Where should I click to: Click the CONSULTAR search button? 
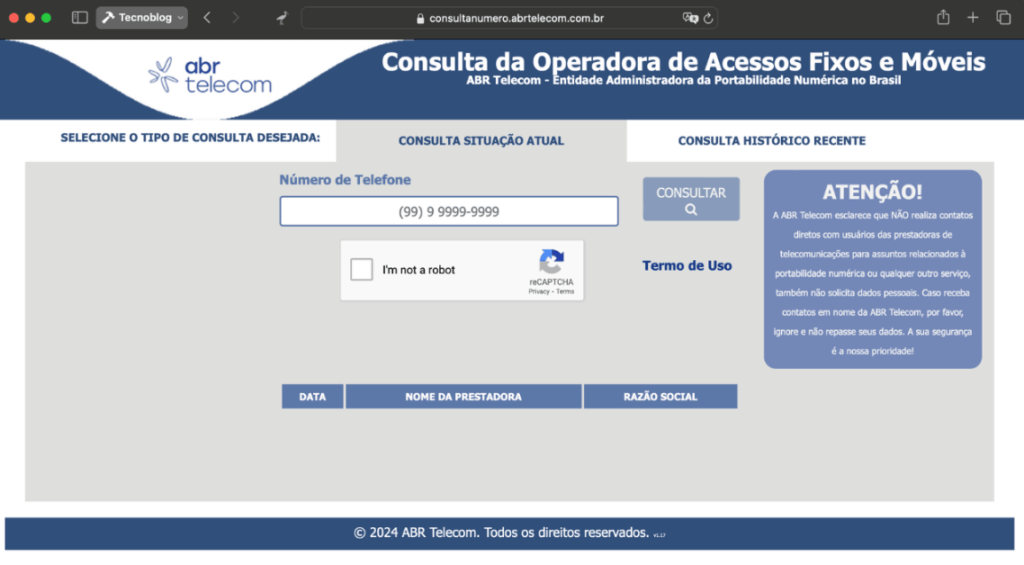pyautogui.click(x=691, y=199)
